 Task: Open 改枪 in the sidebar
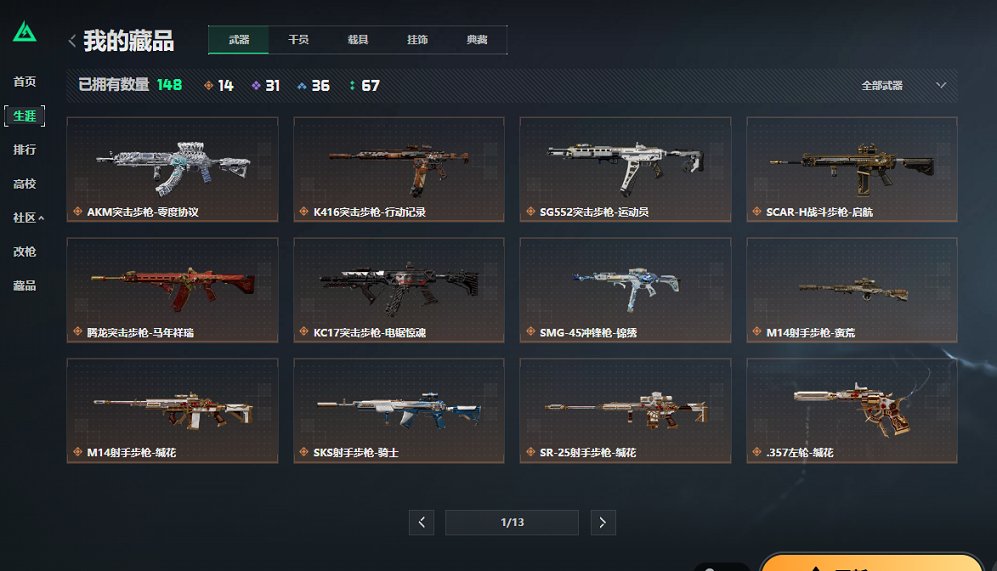[x=25, y=252]
